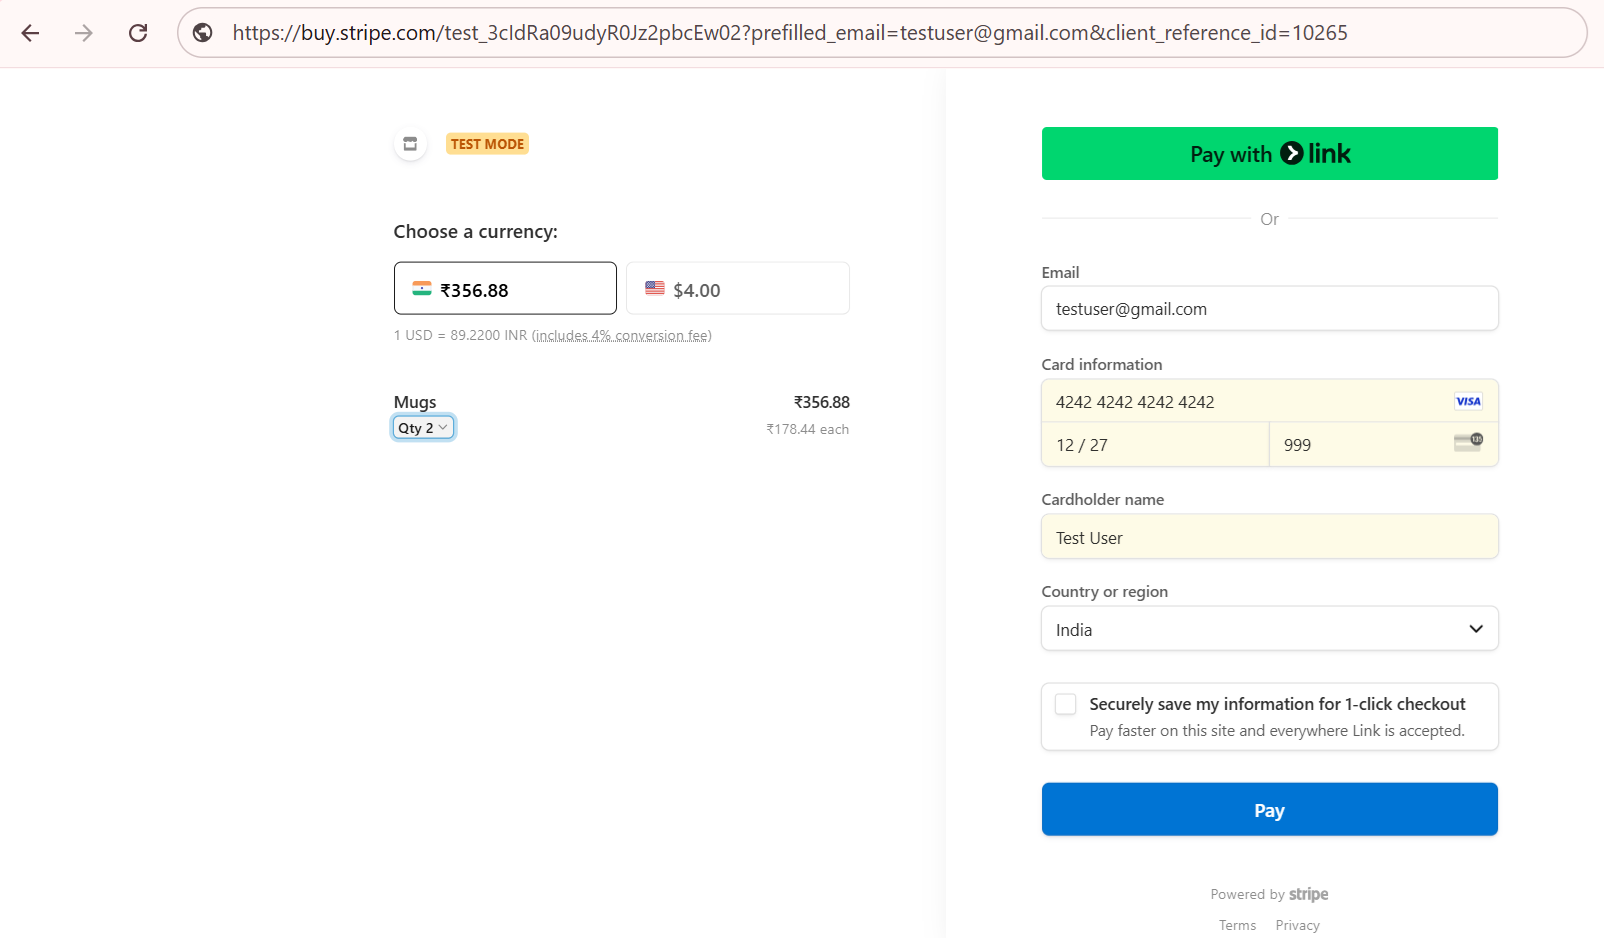Go back using browser back arrow
Screen dimensions: 1604x938
click(x=30, y=33)
